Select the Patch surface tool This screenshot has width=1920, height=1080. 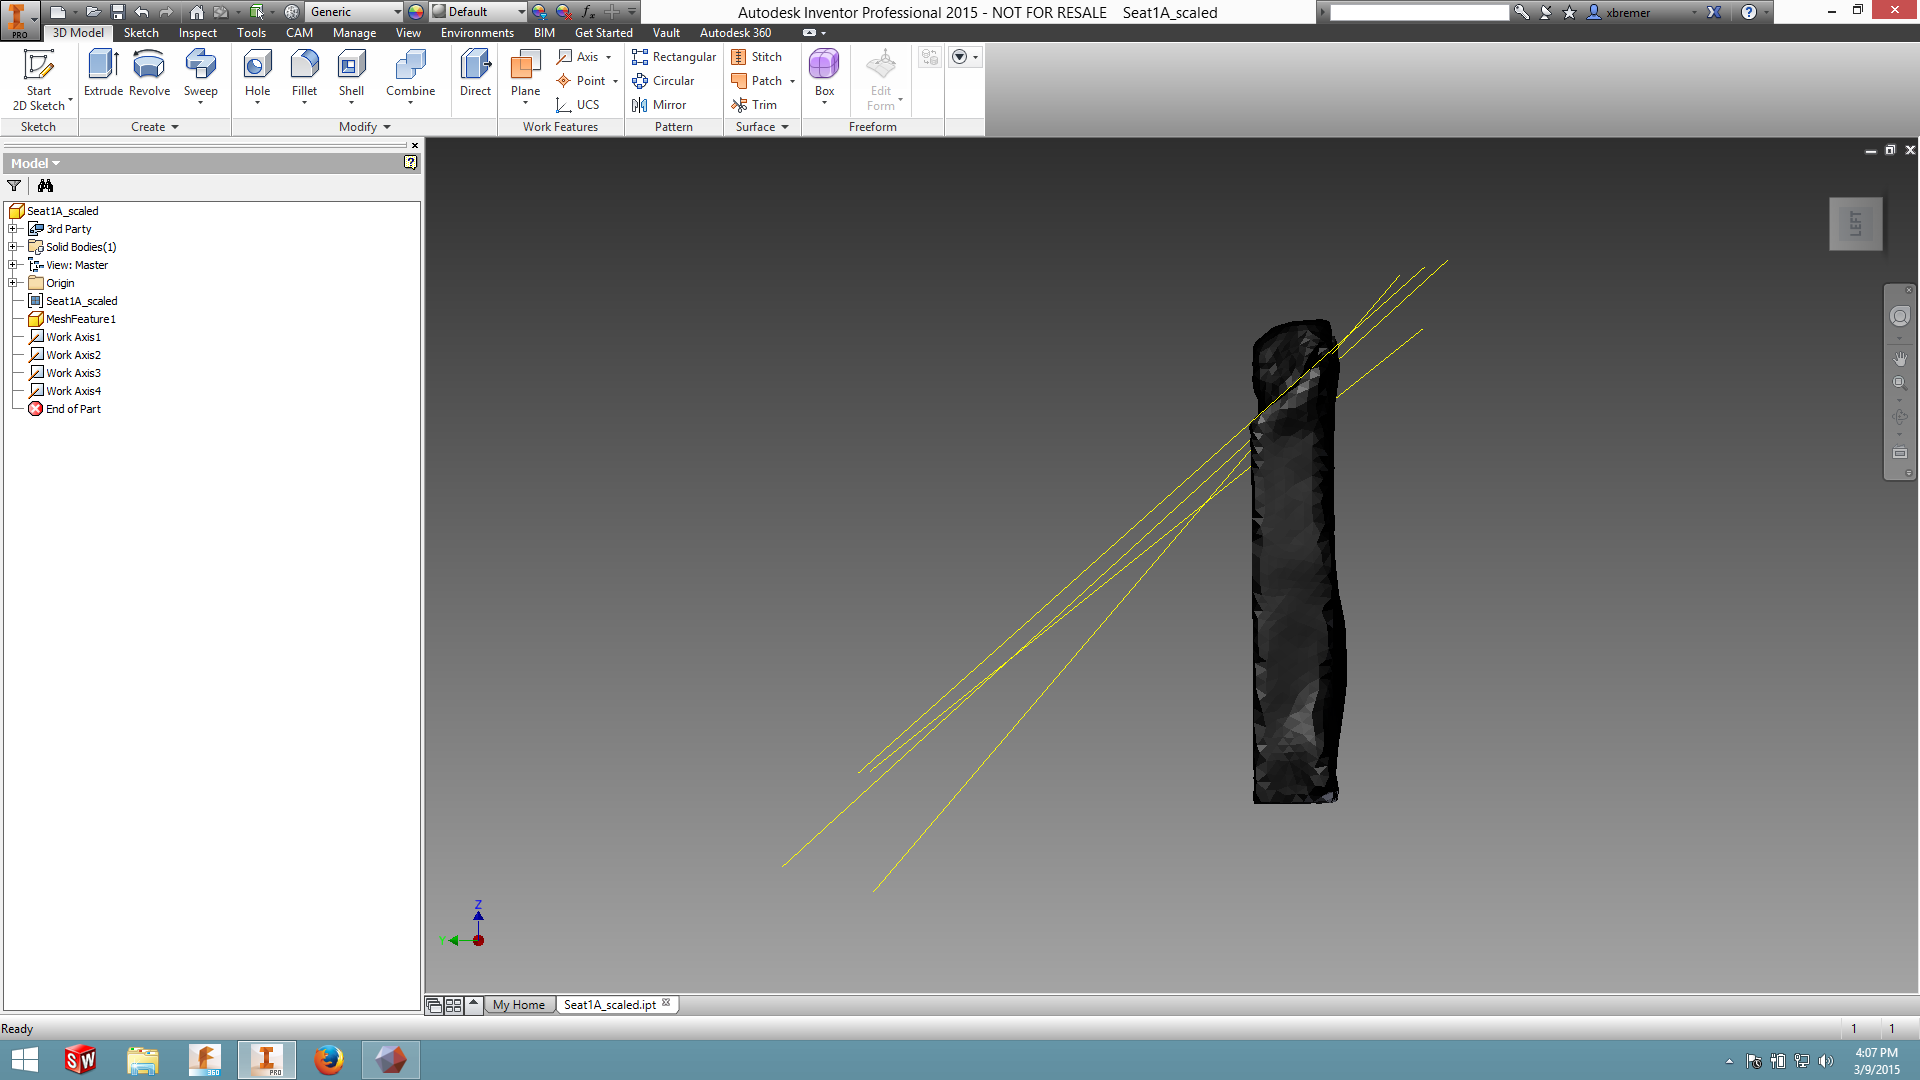coord(756,81)
